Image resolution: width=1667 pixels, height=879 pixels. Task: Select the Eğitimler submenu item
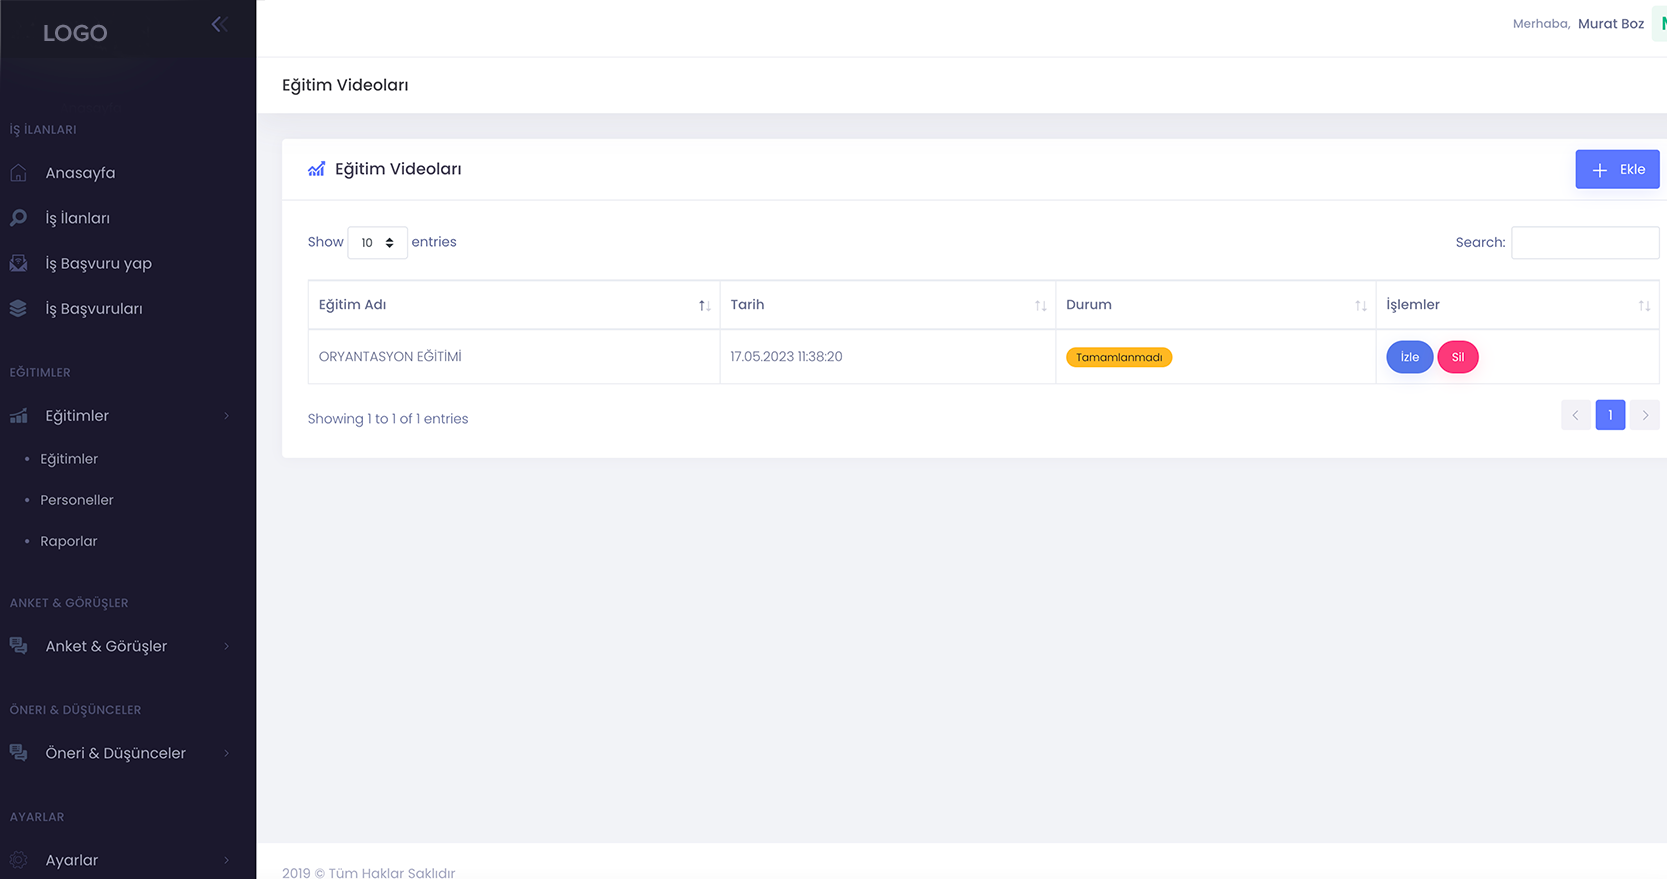click(x=69, y=459)
